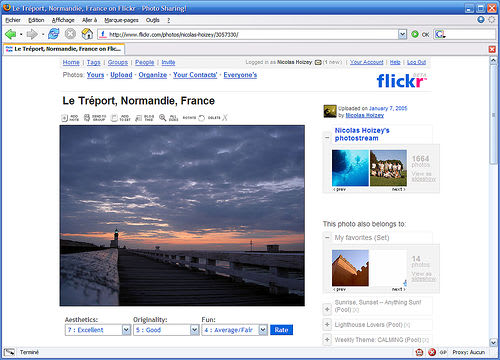
Task: Open the Outils menu
Action: 153,20
